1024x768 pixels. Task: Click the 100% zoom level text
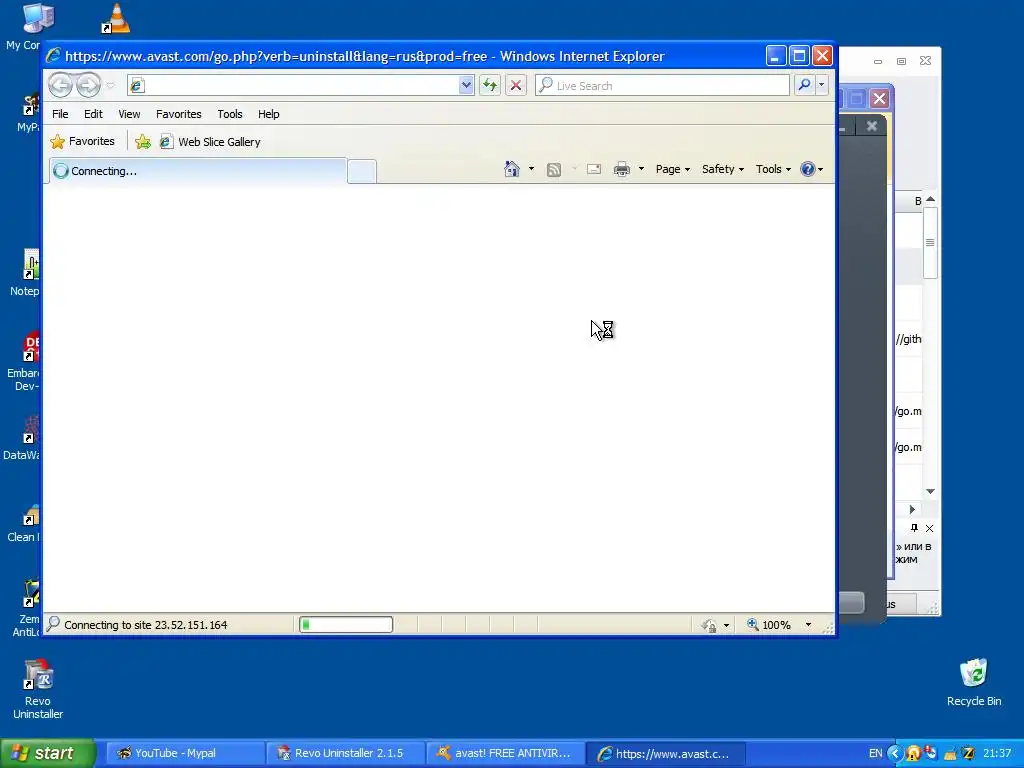tap(776, 625)
